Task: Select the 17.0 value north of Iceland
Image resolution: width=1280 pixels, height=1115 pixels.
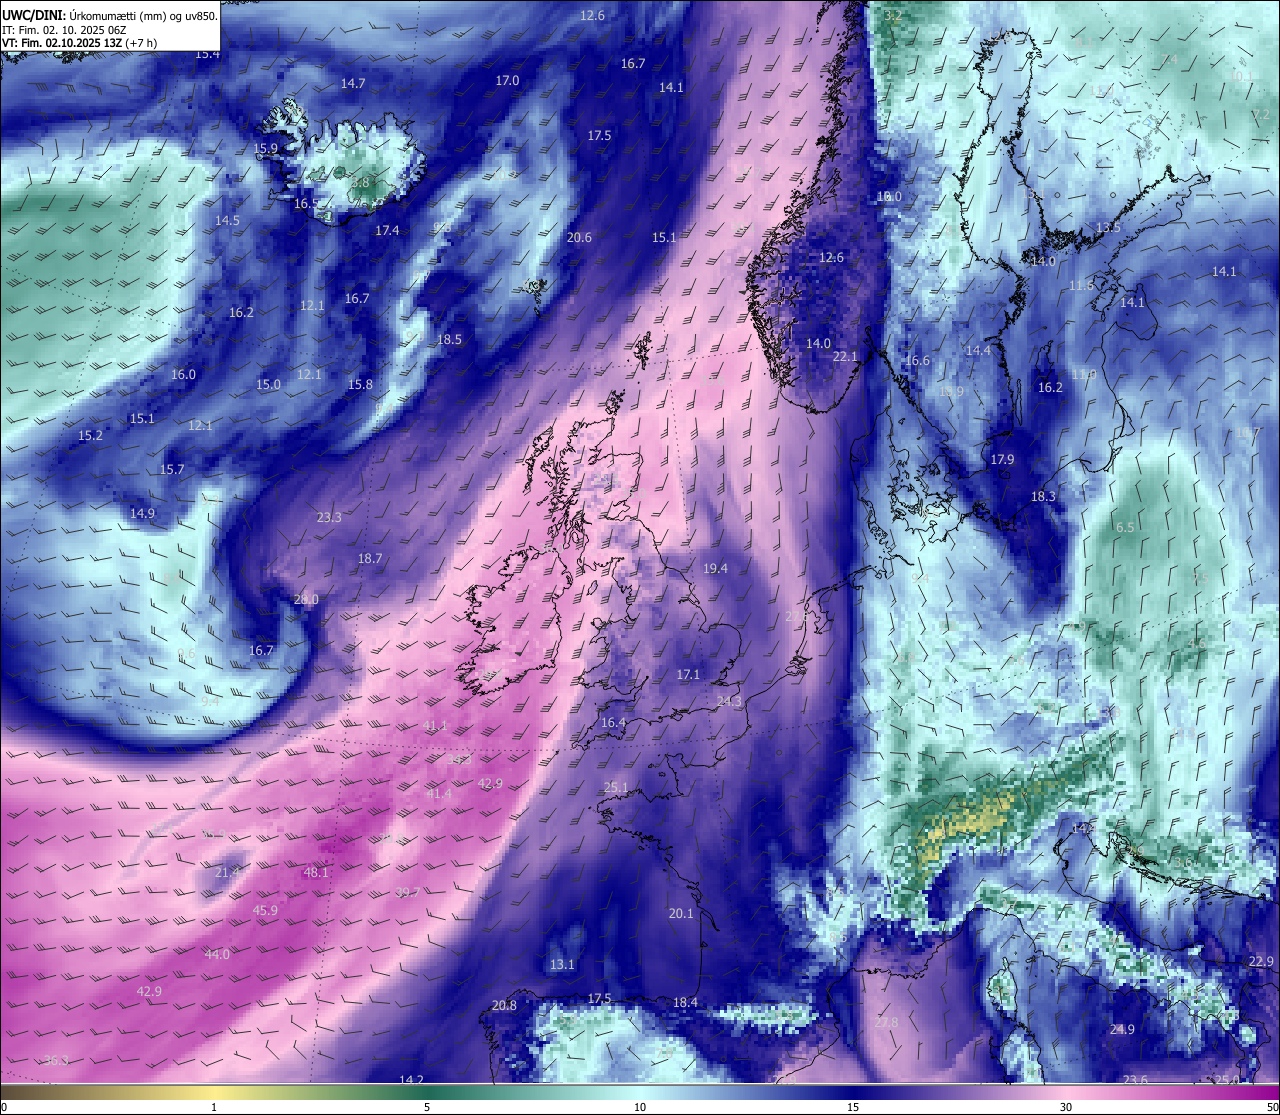Action: pos(507,80)
